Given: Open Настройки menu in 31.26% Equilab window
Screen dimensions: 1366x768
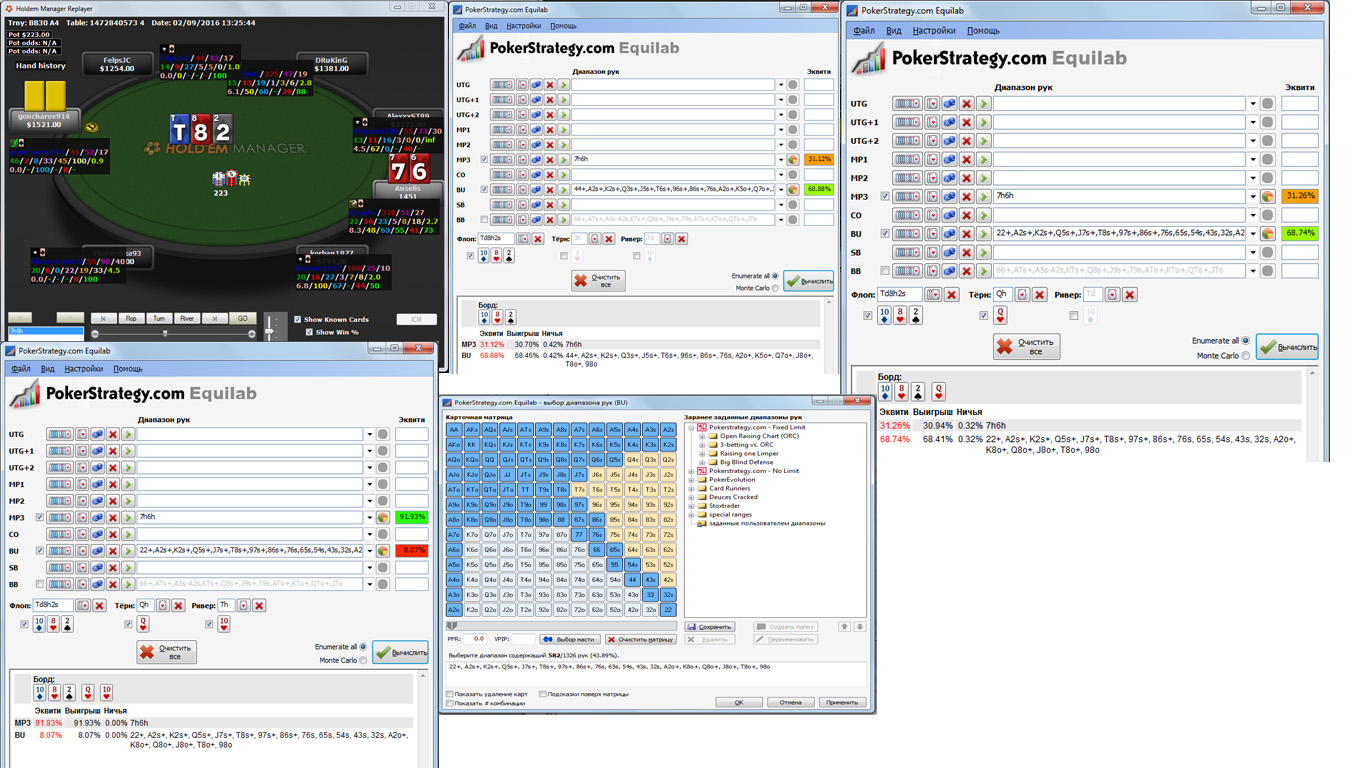Looking at the screenshot, I should coord(934,31).
